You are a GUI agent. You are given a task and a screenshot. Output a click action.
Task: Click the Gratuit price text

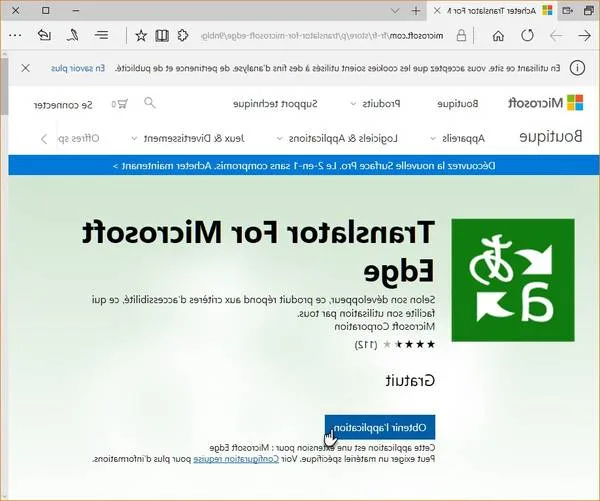pos(410,380)
